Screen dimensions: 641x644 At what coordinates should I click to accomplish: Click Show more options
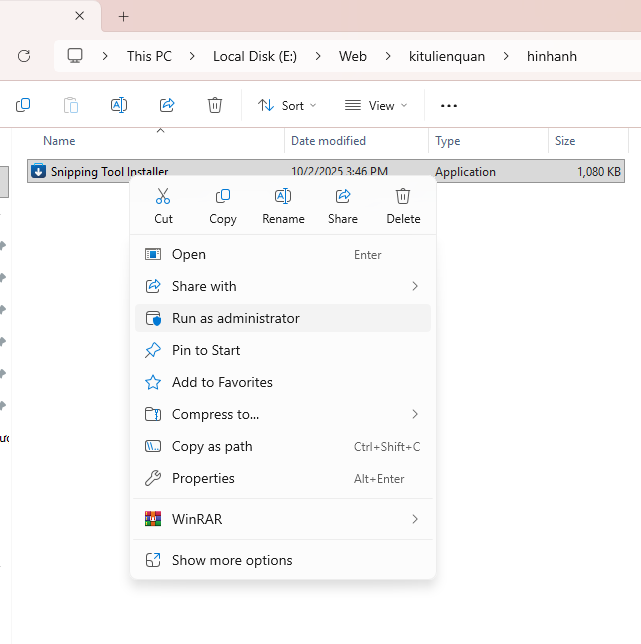coord(283,560)
